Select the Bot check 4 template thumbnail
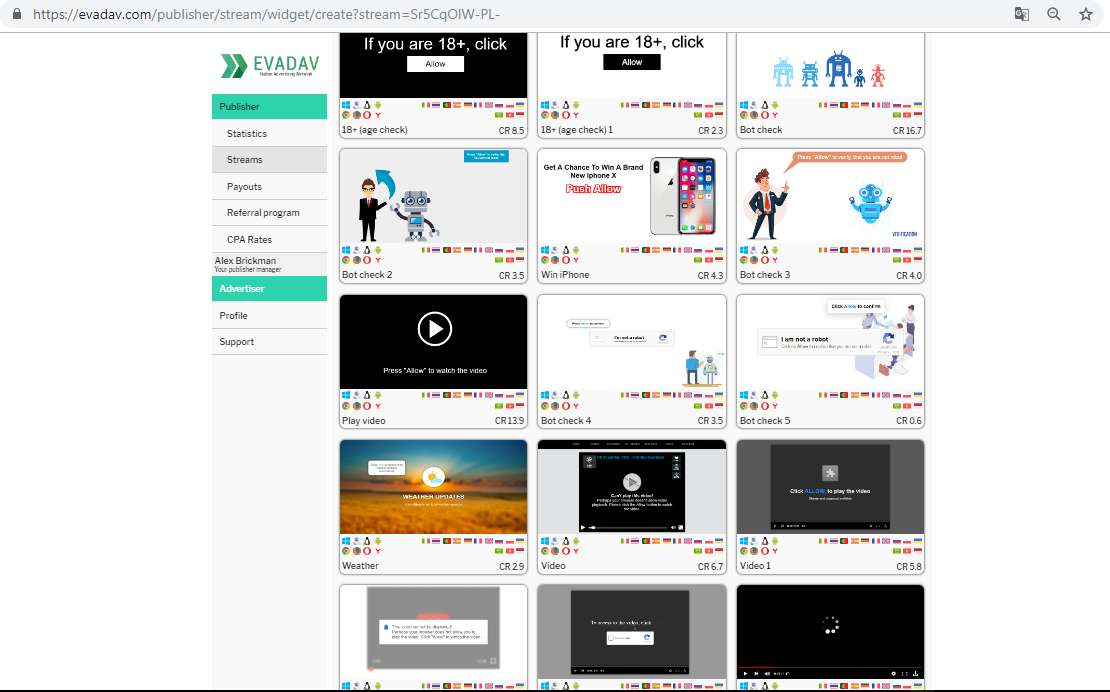1110x692 pixels. coord(631,342)
